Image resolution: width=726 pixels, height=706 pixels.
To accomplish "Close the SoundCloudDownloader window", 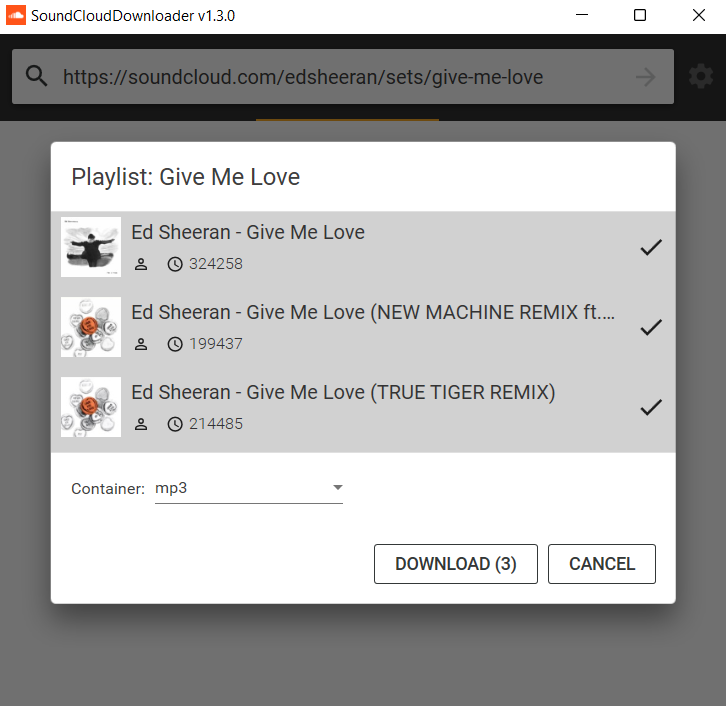I will click(699, 15).
